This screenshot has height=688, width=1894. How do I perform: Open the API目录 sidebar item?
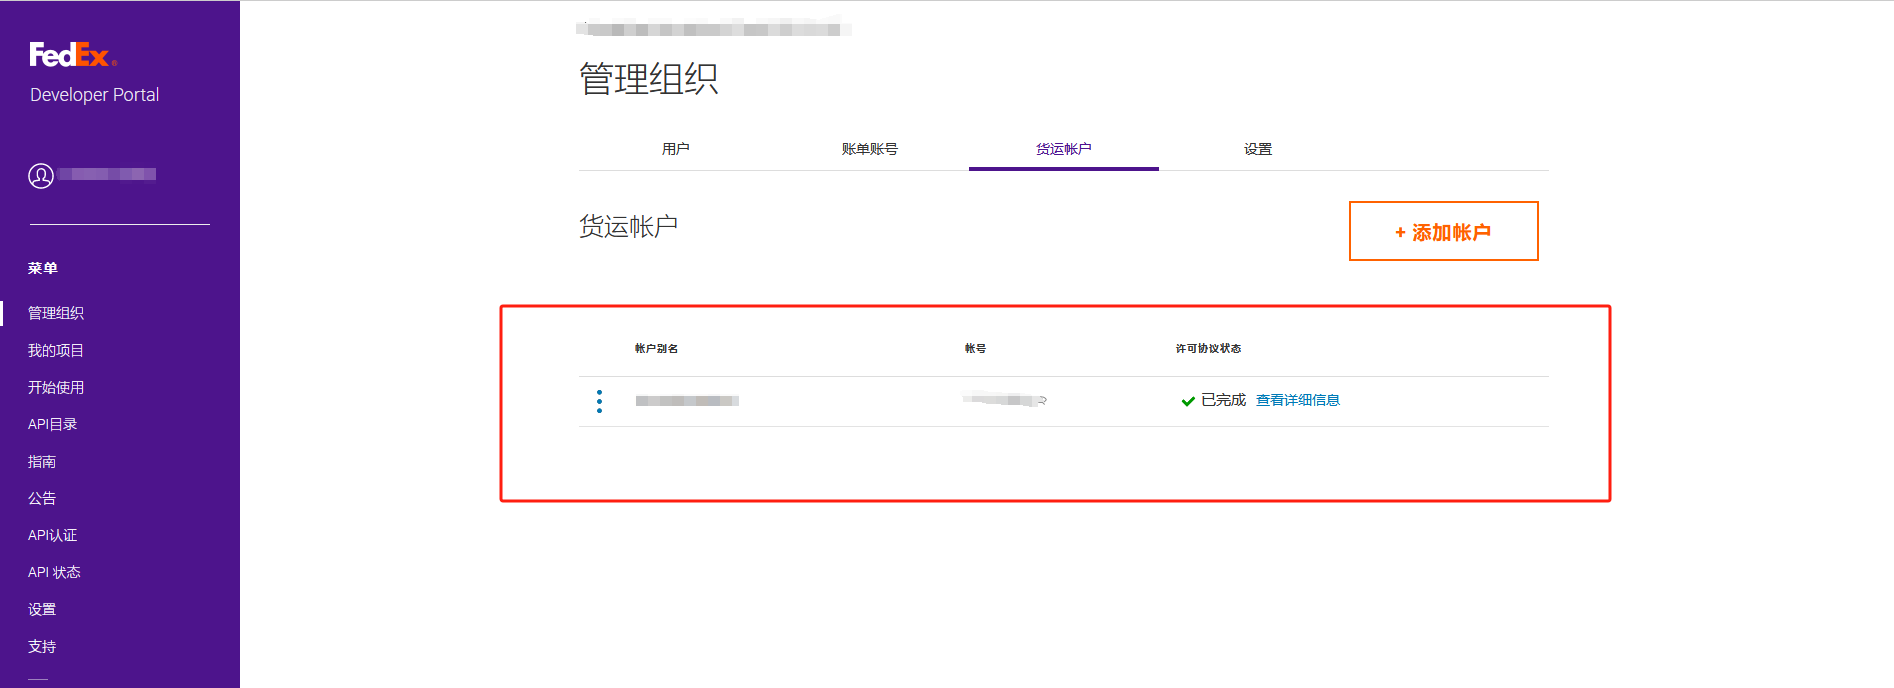click(53, 424)
